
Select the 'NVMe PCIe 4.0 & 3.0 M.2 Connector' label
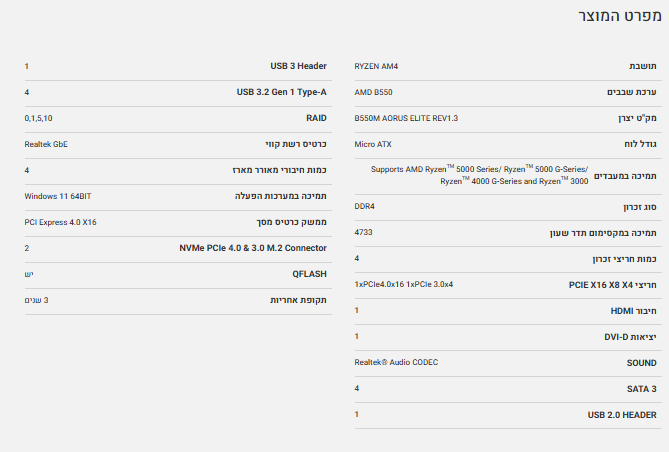point(250,247)
